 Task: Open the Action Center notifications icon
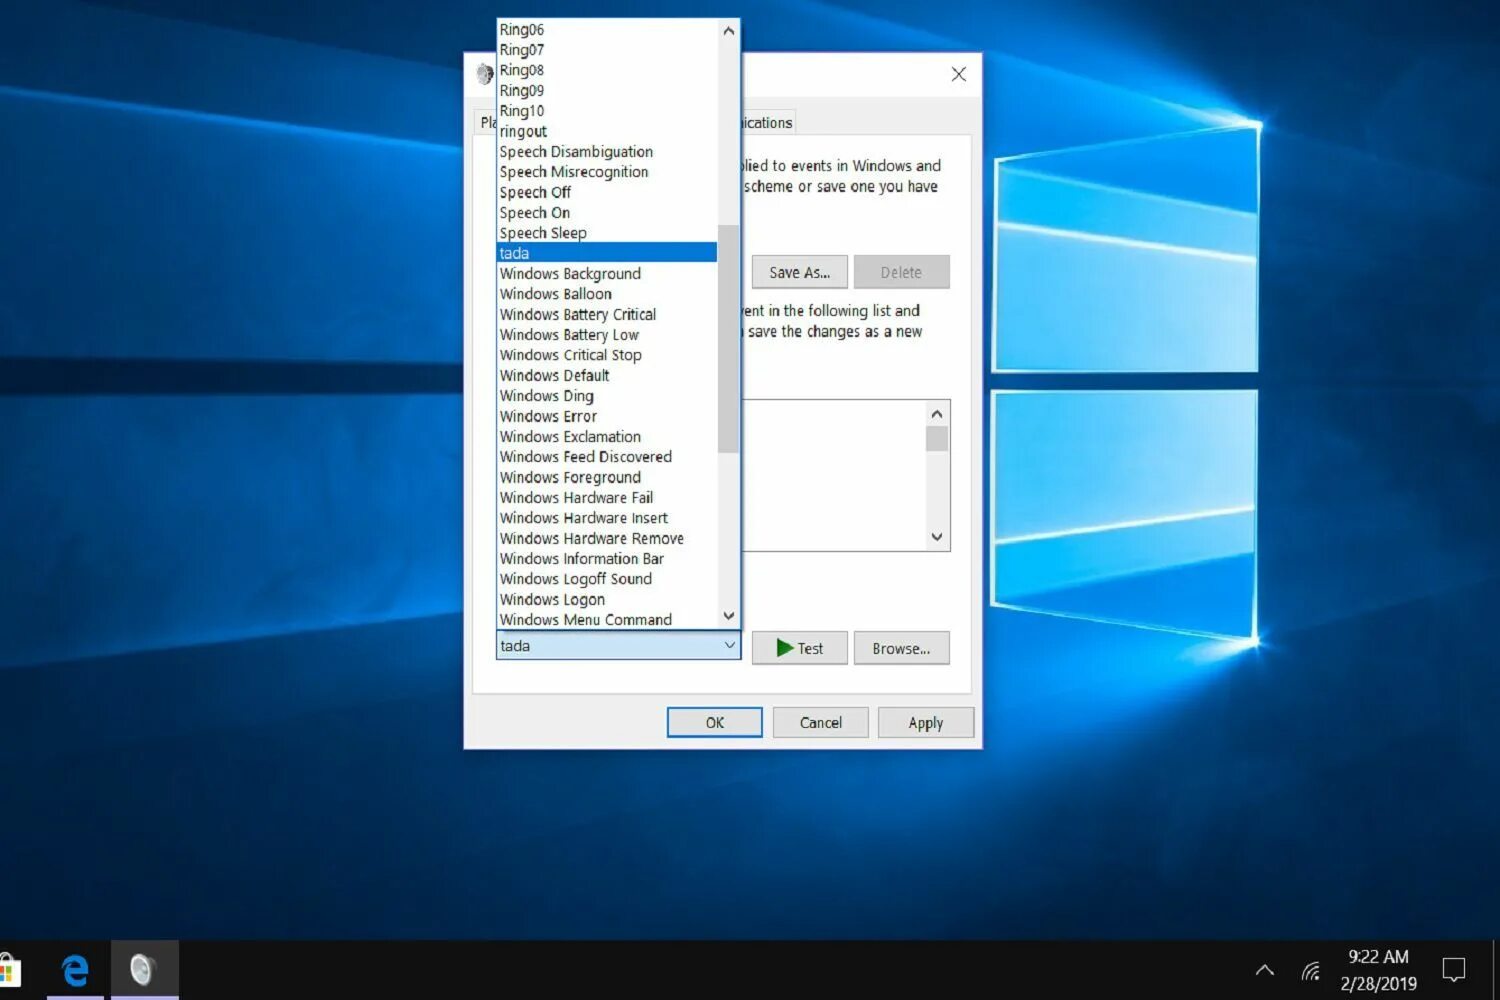click(x=1453, y=969)
